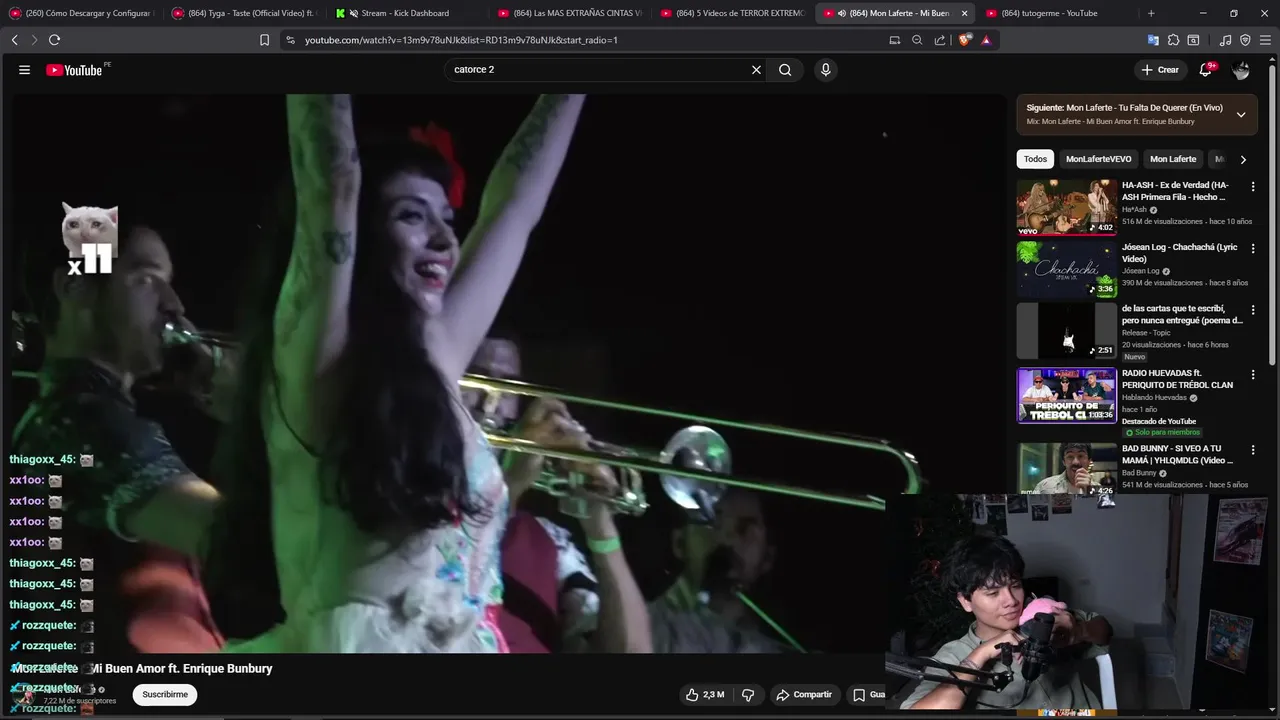Open options for RADIO HUEVADAS video
The image size is (1280, 720).
[x=1253, y=375]
